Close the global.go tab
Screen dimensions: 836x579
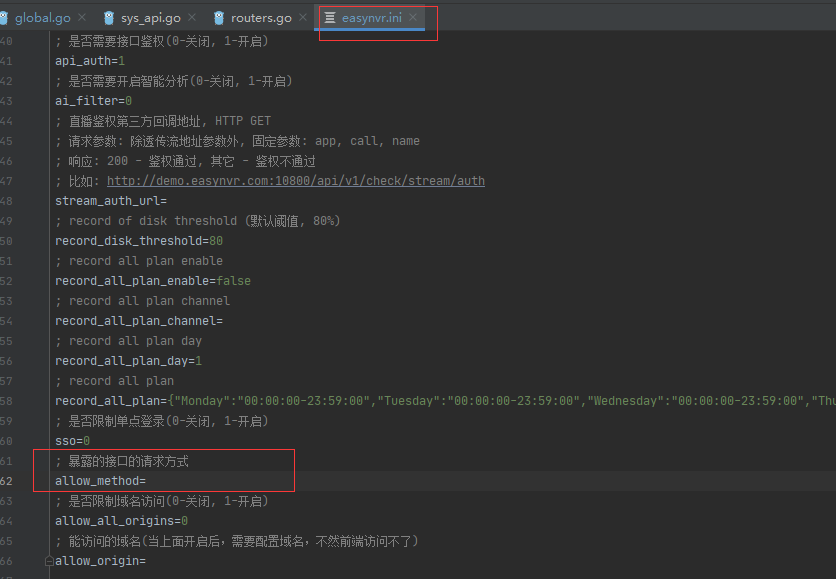pyautogui.click(x=82, y=18)
